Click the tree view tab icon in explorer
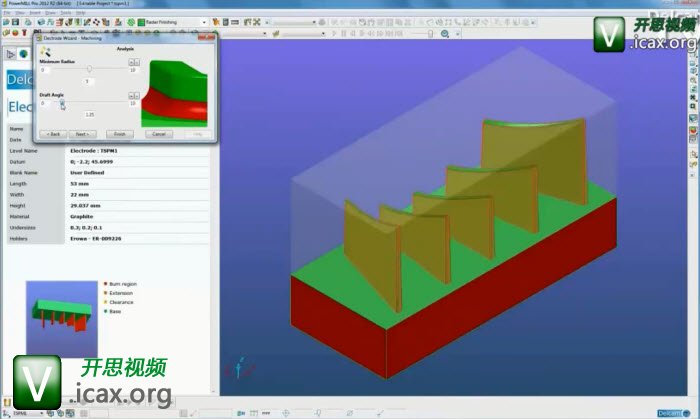Screen dimensions: 700x419 coord(10,54)
